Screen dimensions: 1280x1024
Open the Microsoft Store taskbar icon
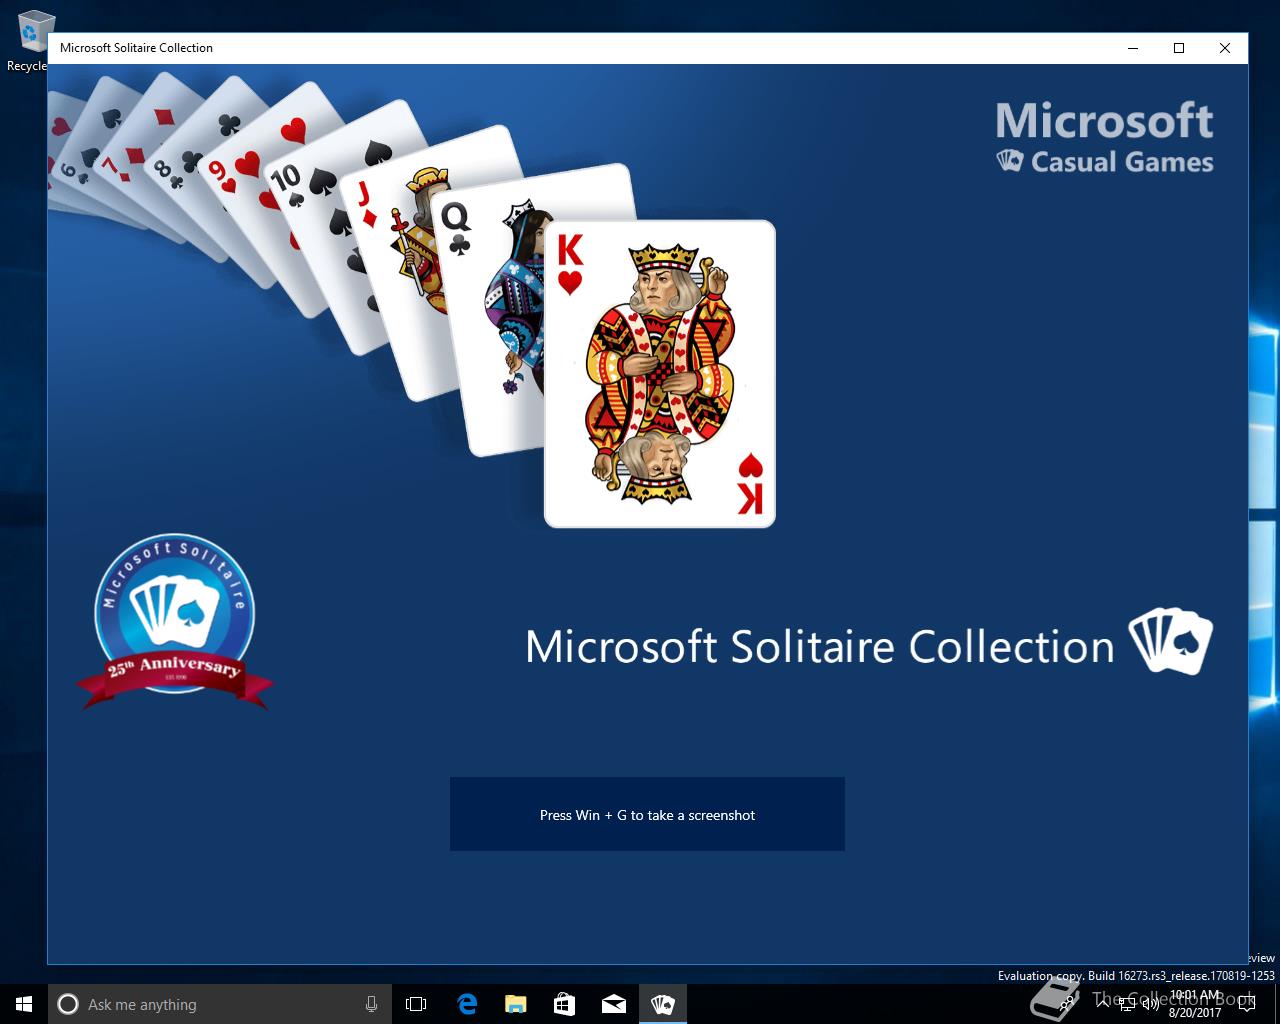[564, 1004]
